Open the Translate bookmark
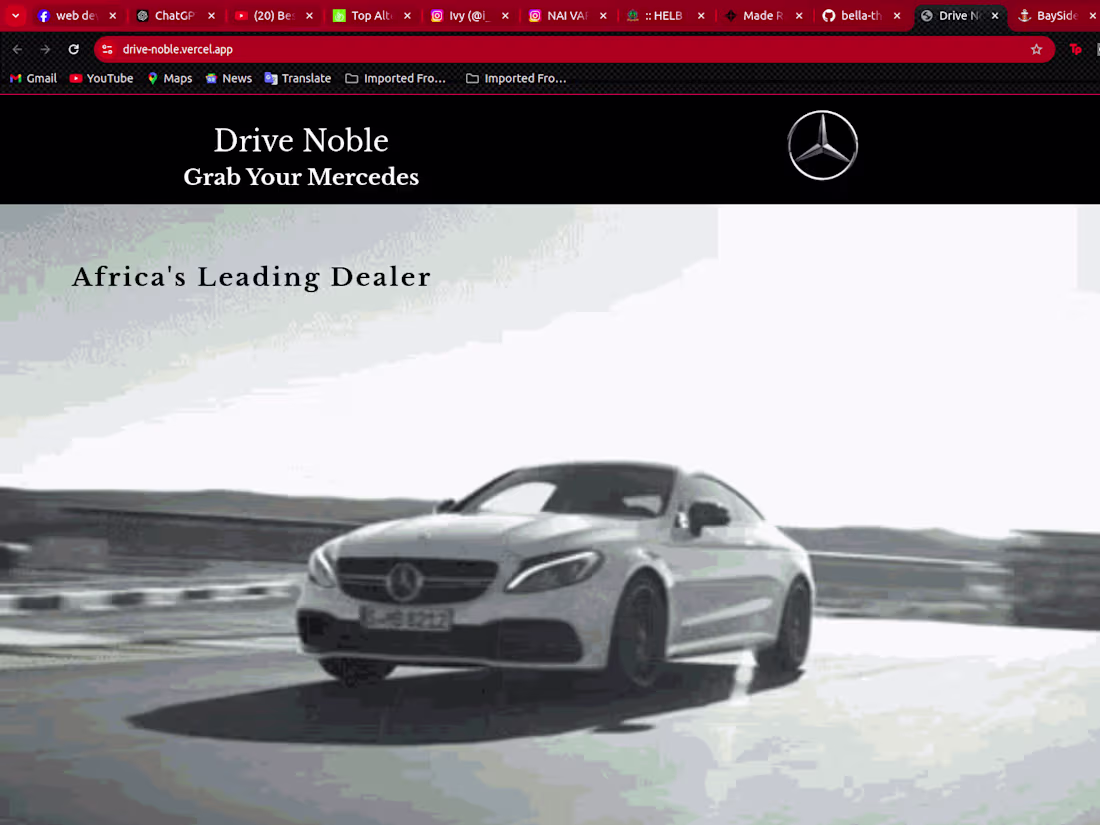 (x=297, y=78)
